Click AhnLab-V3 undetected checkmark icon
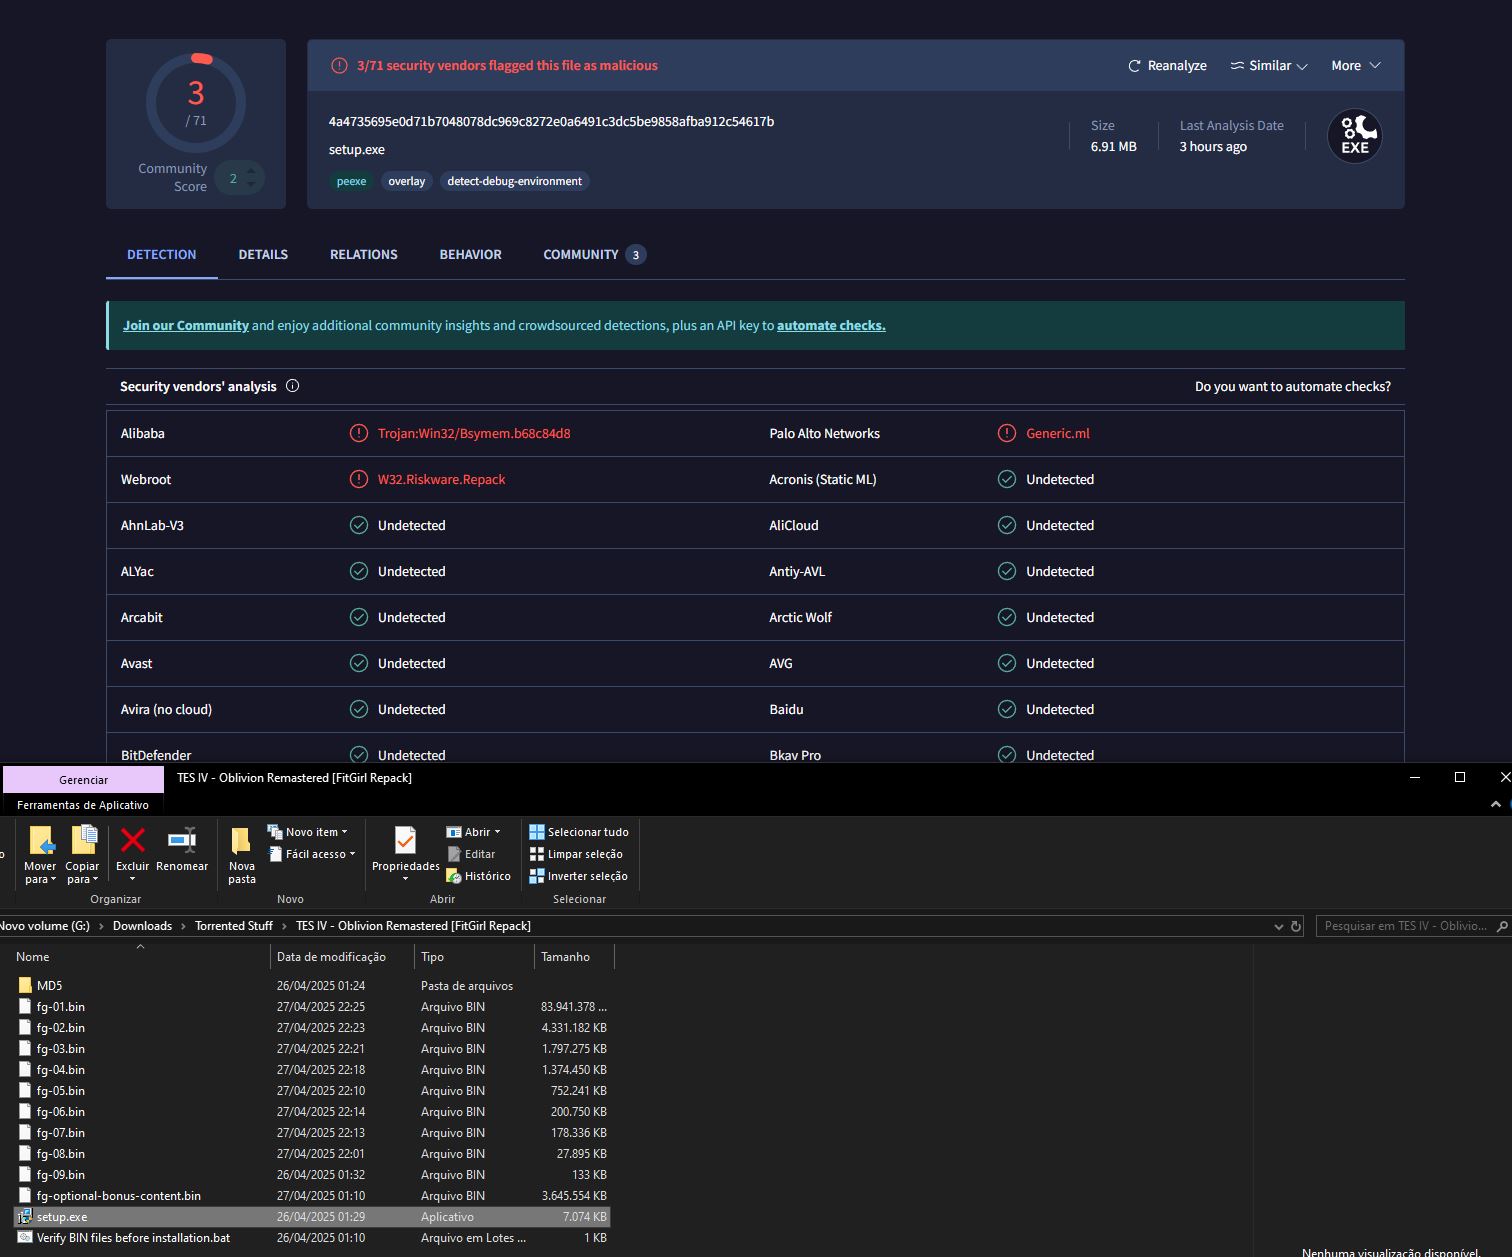 click(359, 526)
